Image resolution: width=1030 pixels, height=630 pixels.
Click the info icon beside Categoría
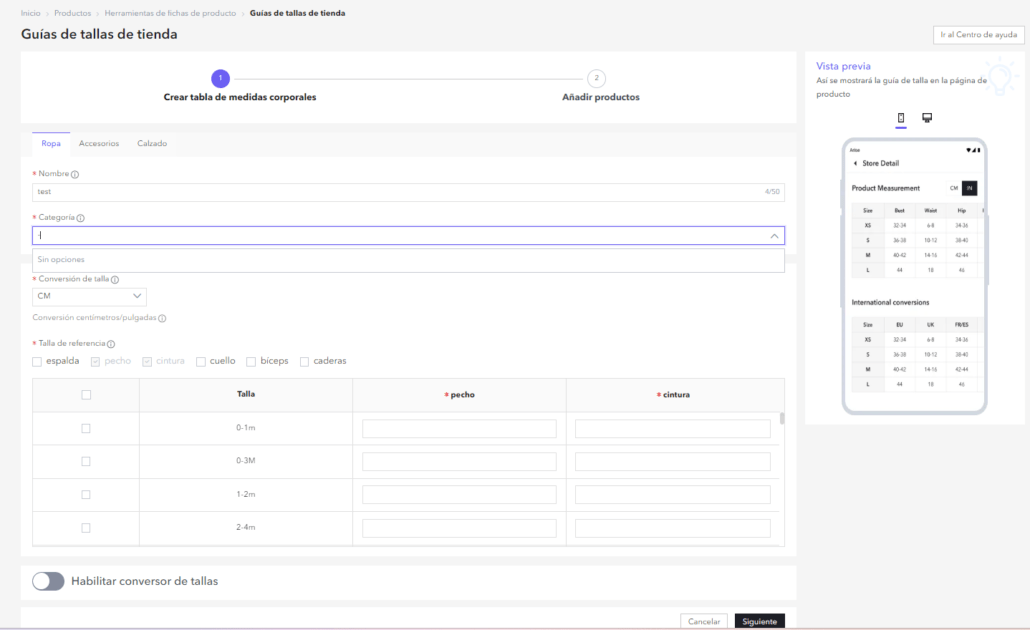[80, 218]
